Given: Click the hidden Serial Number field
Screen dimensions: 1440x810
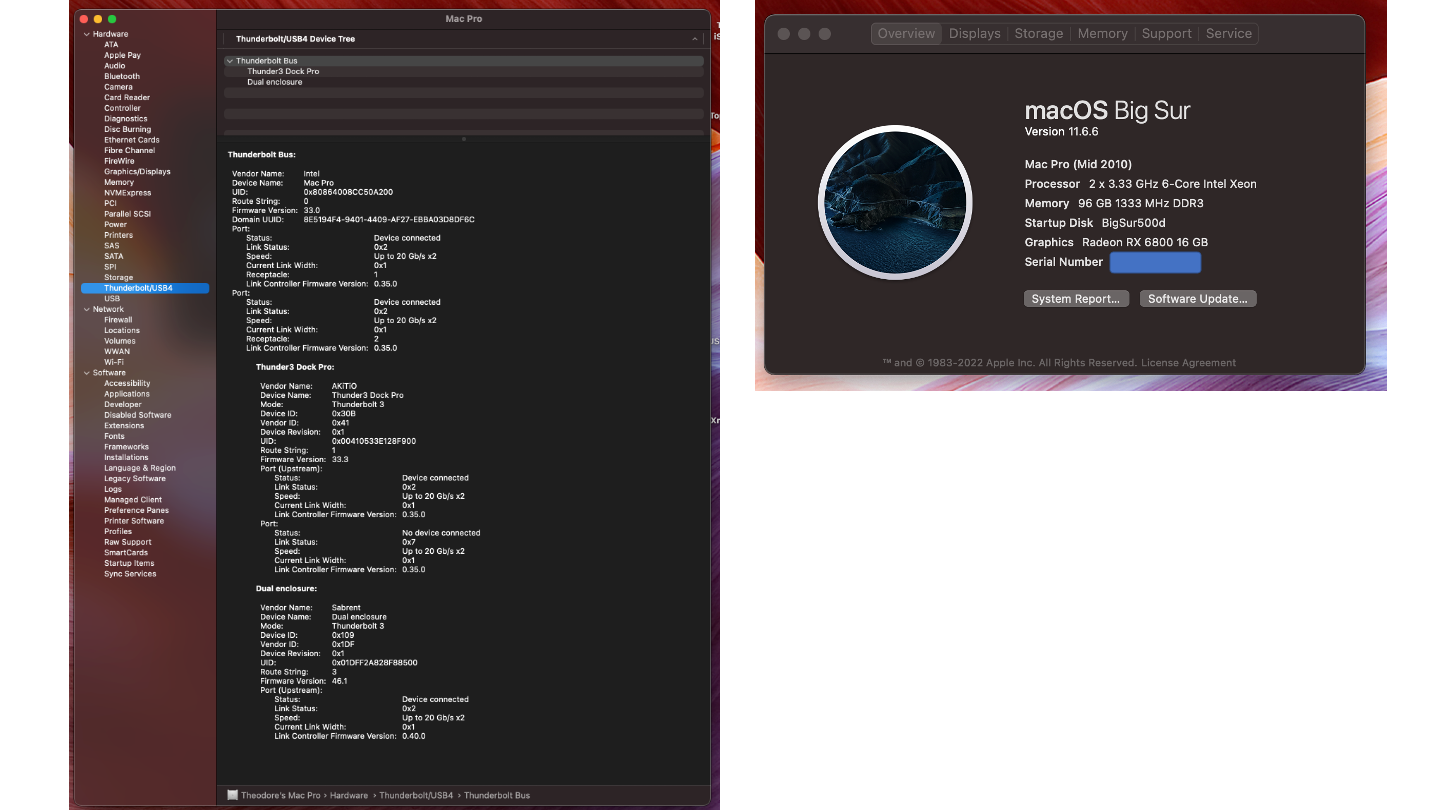Looking at the screenshot, I should pos(1155,262).
